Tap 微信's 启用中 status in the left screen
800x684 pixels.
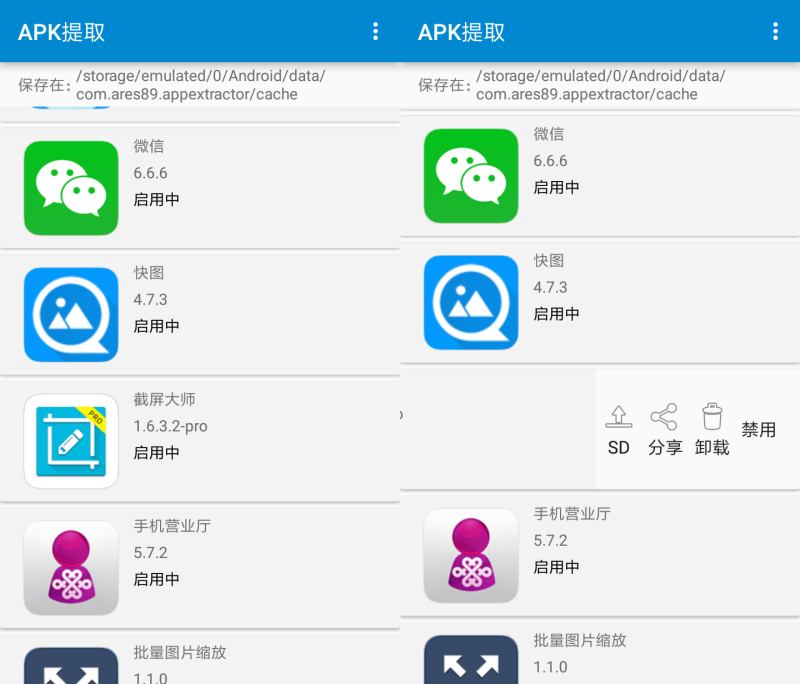156,199
